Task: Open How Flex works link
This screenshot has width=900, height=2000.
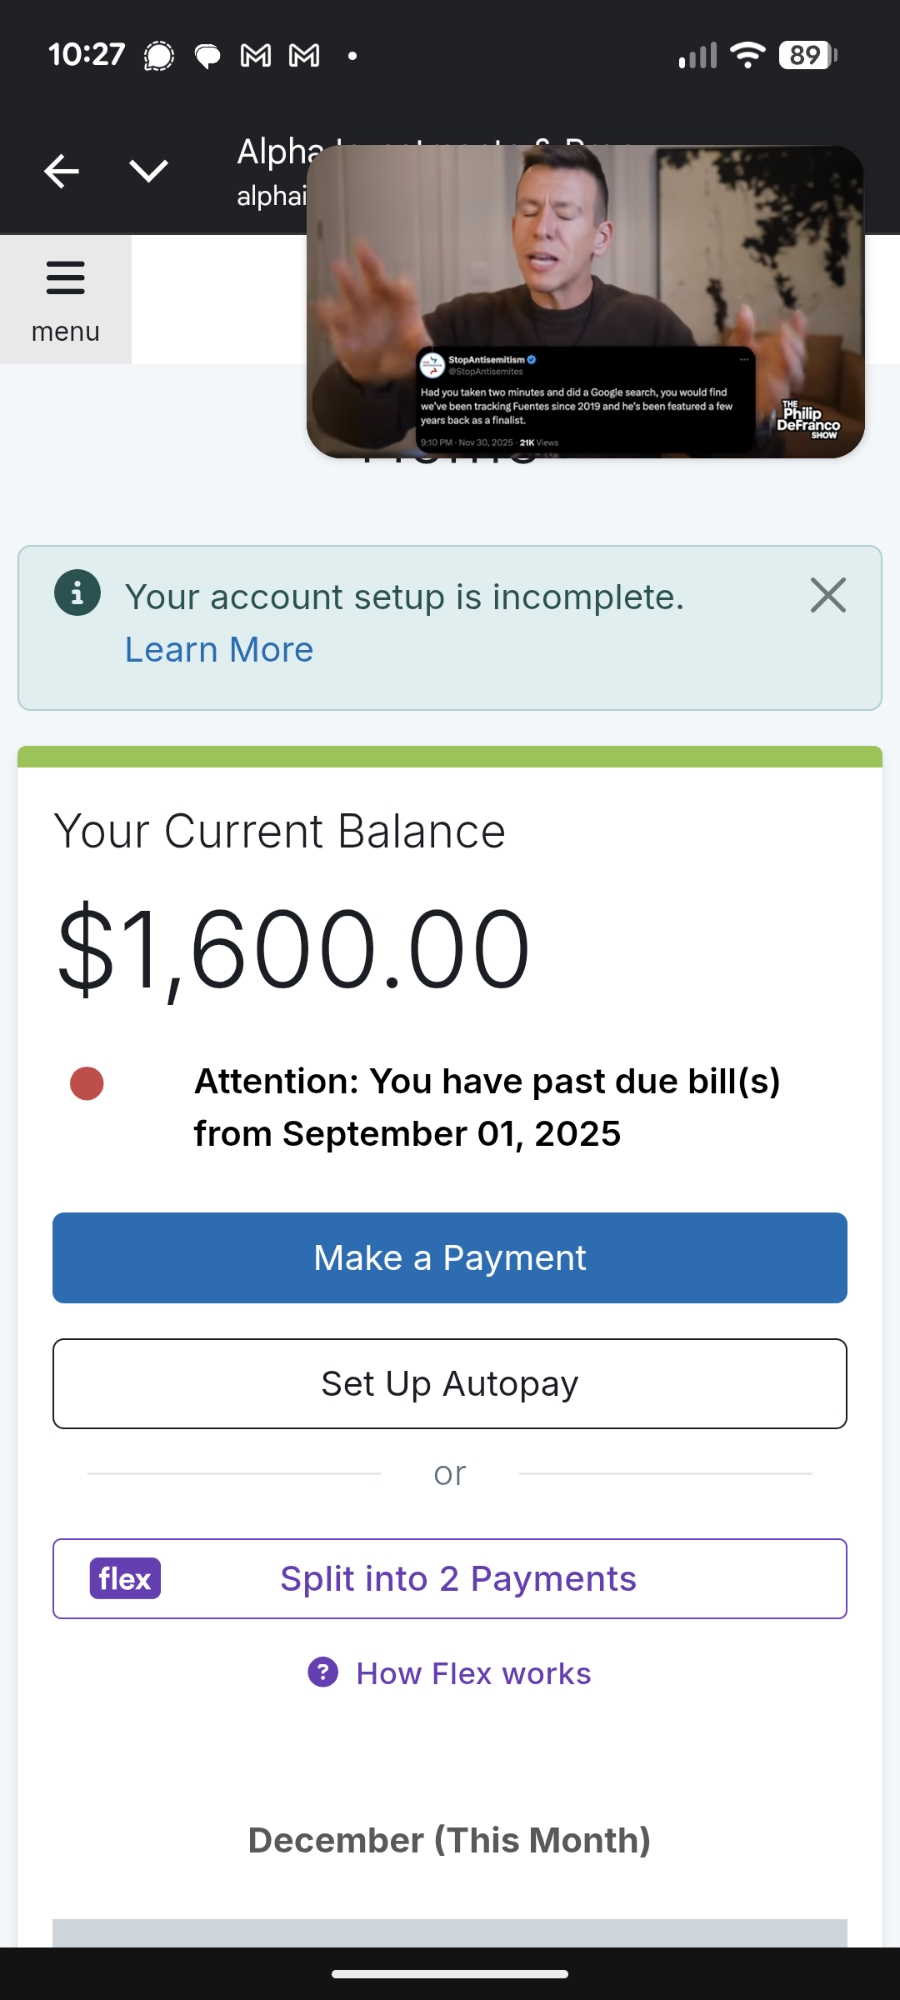Action: (x=473, y=1673)
